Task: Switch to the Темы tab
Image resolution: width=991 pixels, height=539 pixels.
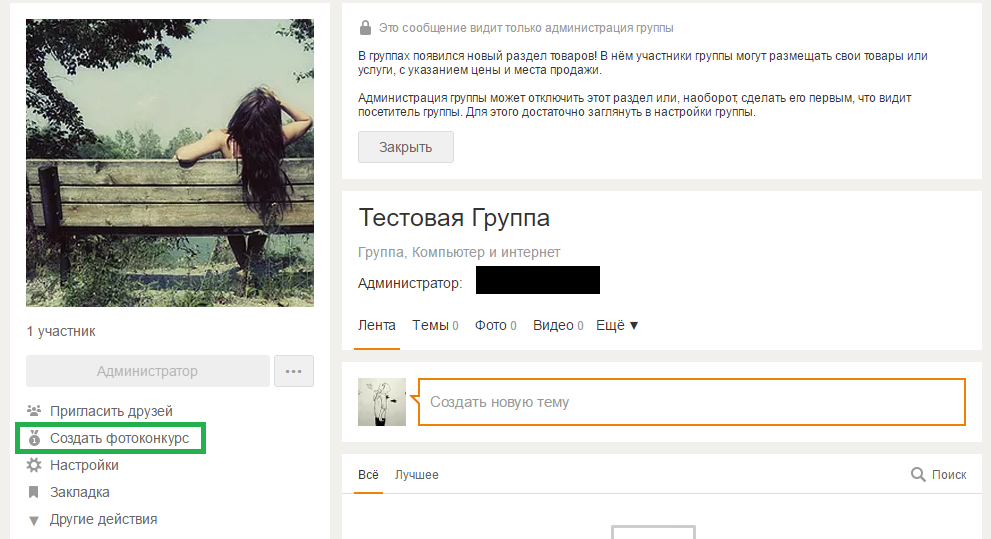Action: point(430,325)
